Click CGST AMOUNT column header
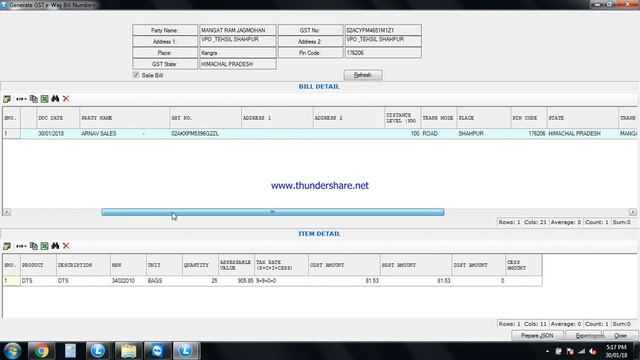The height and width of the screenshot is (360, 640). coord(344,265)
